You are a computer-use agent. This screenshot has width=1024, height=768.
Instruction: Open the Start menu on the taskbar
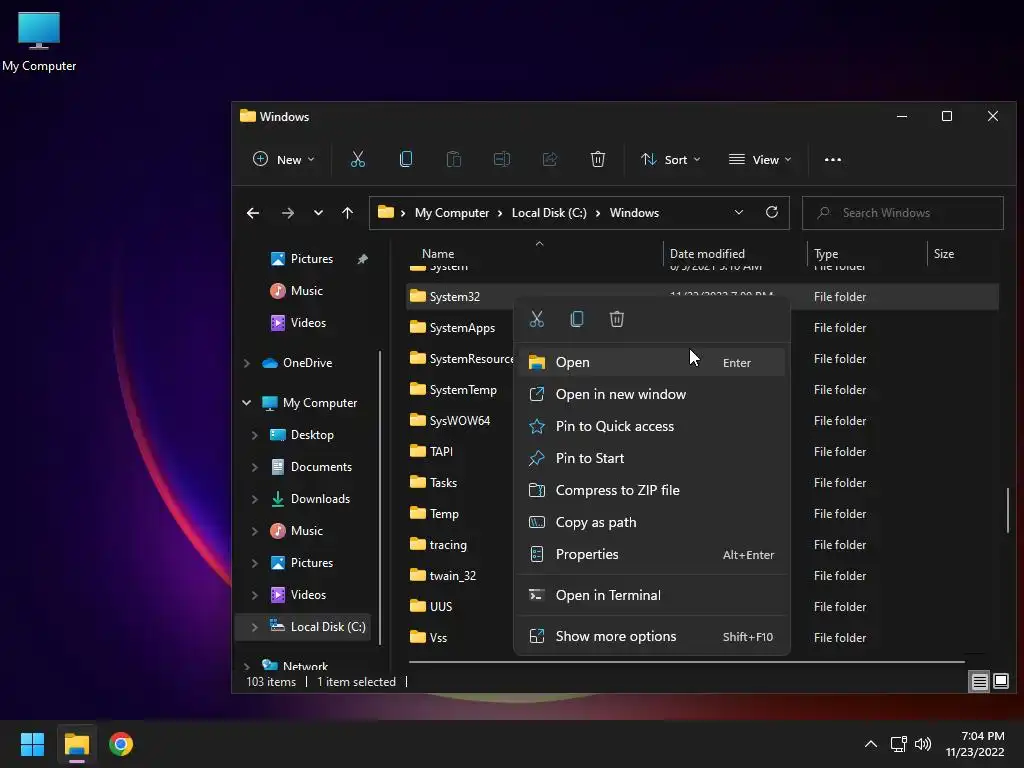(32, 744)
